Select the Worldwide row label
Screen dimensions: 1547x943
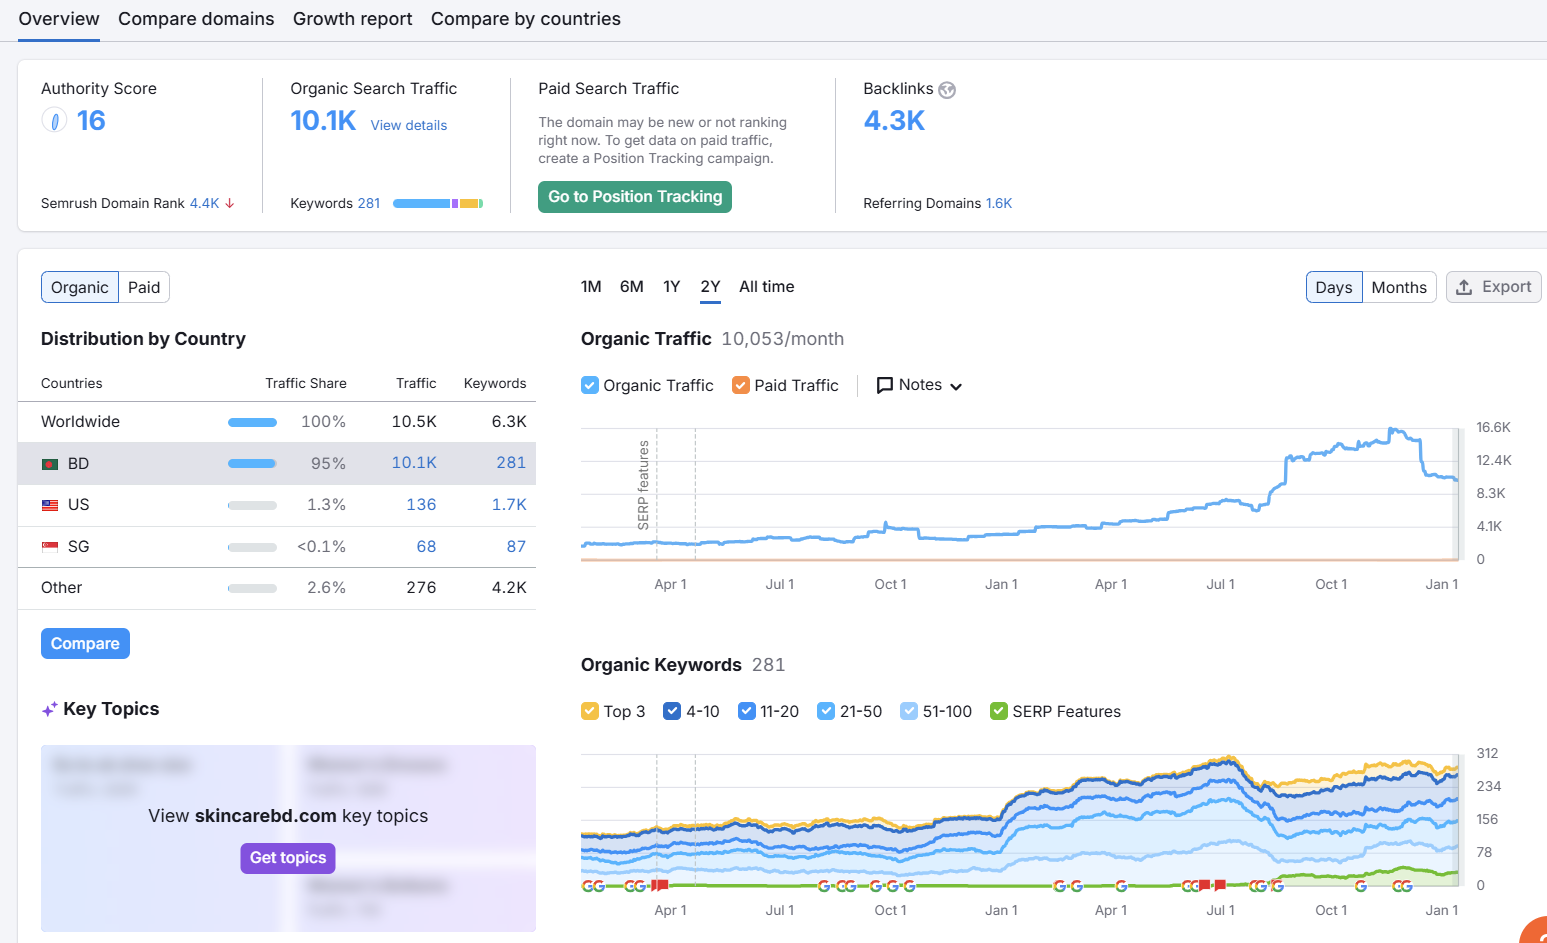[80, 422]
